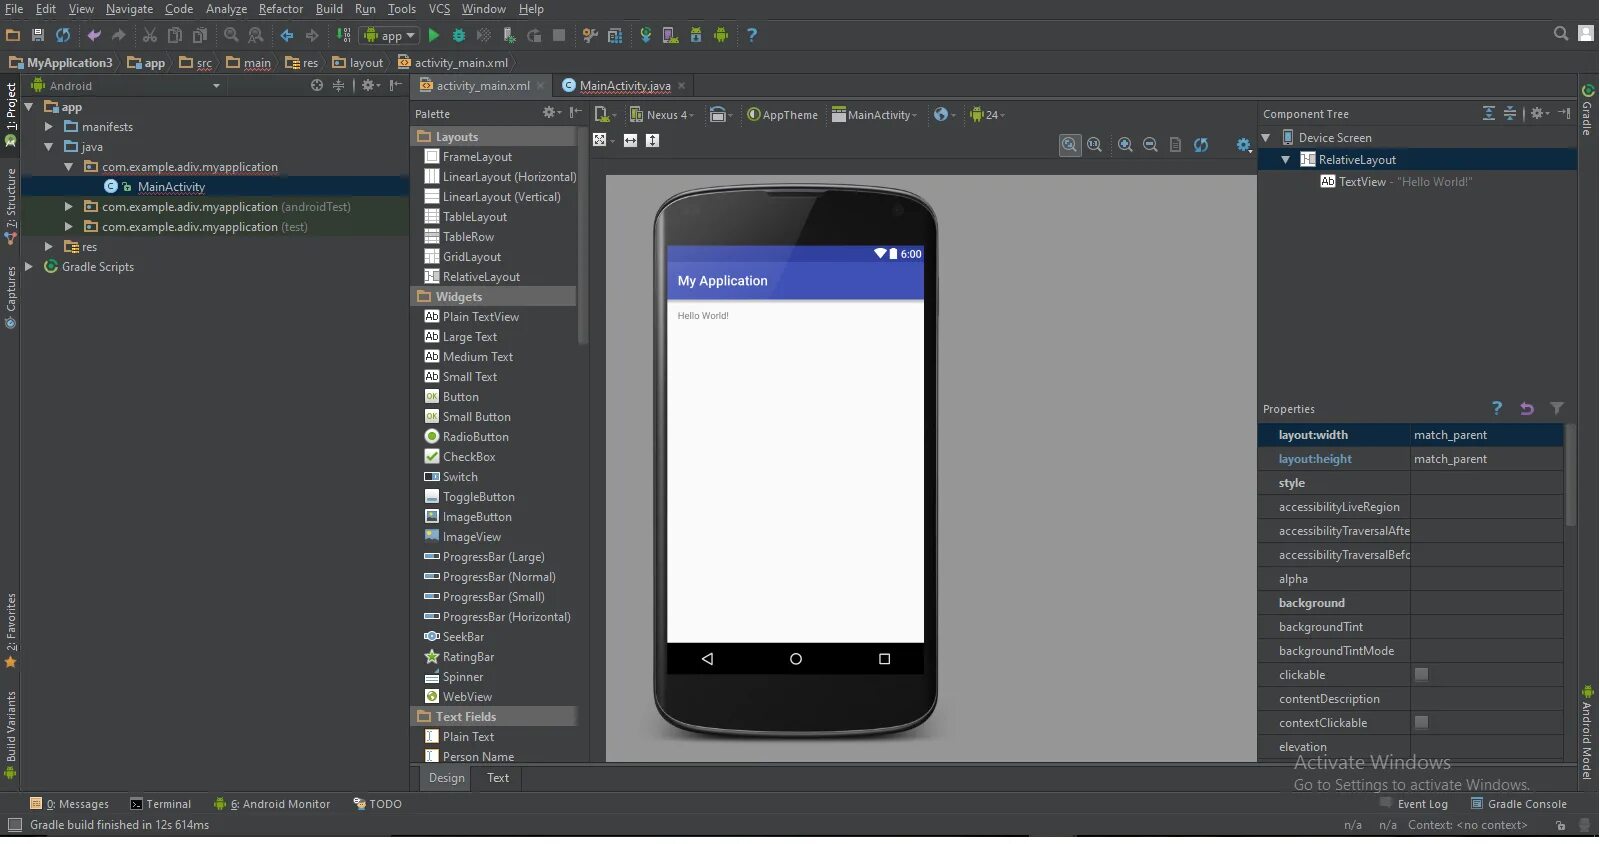Click the Debug app bug icon
This screenshot has height=844, width=1600.
point(459,35)
